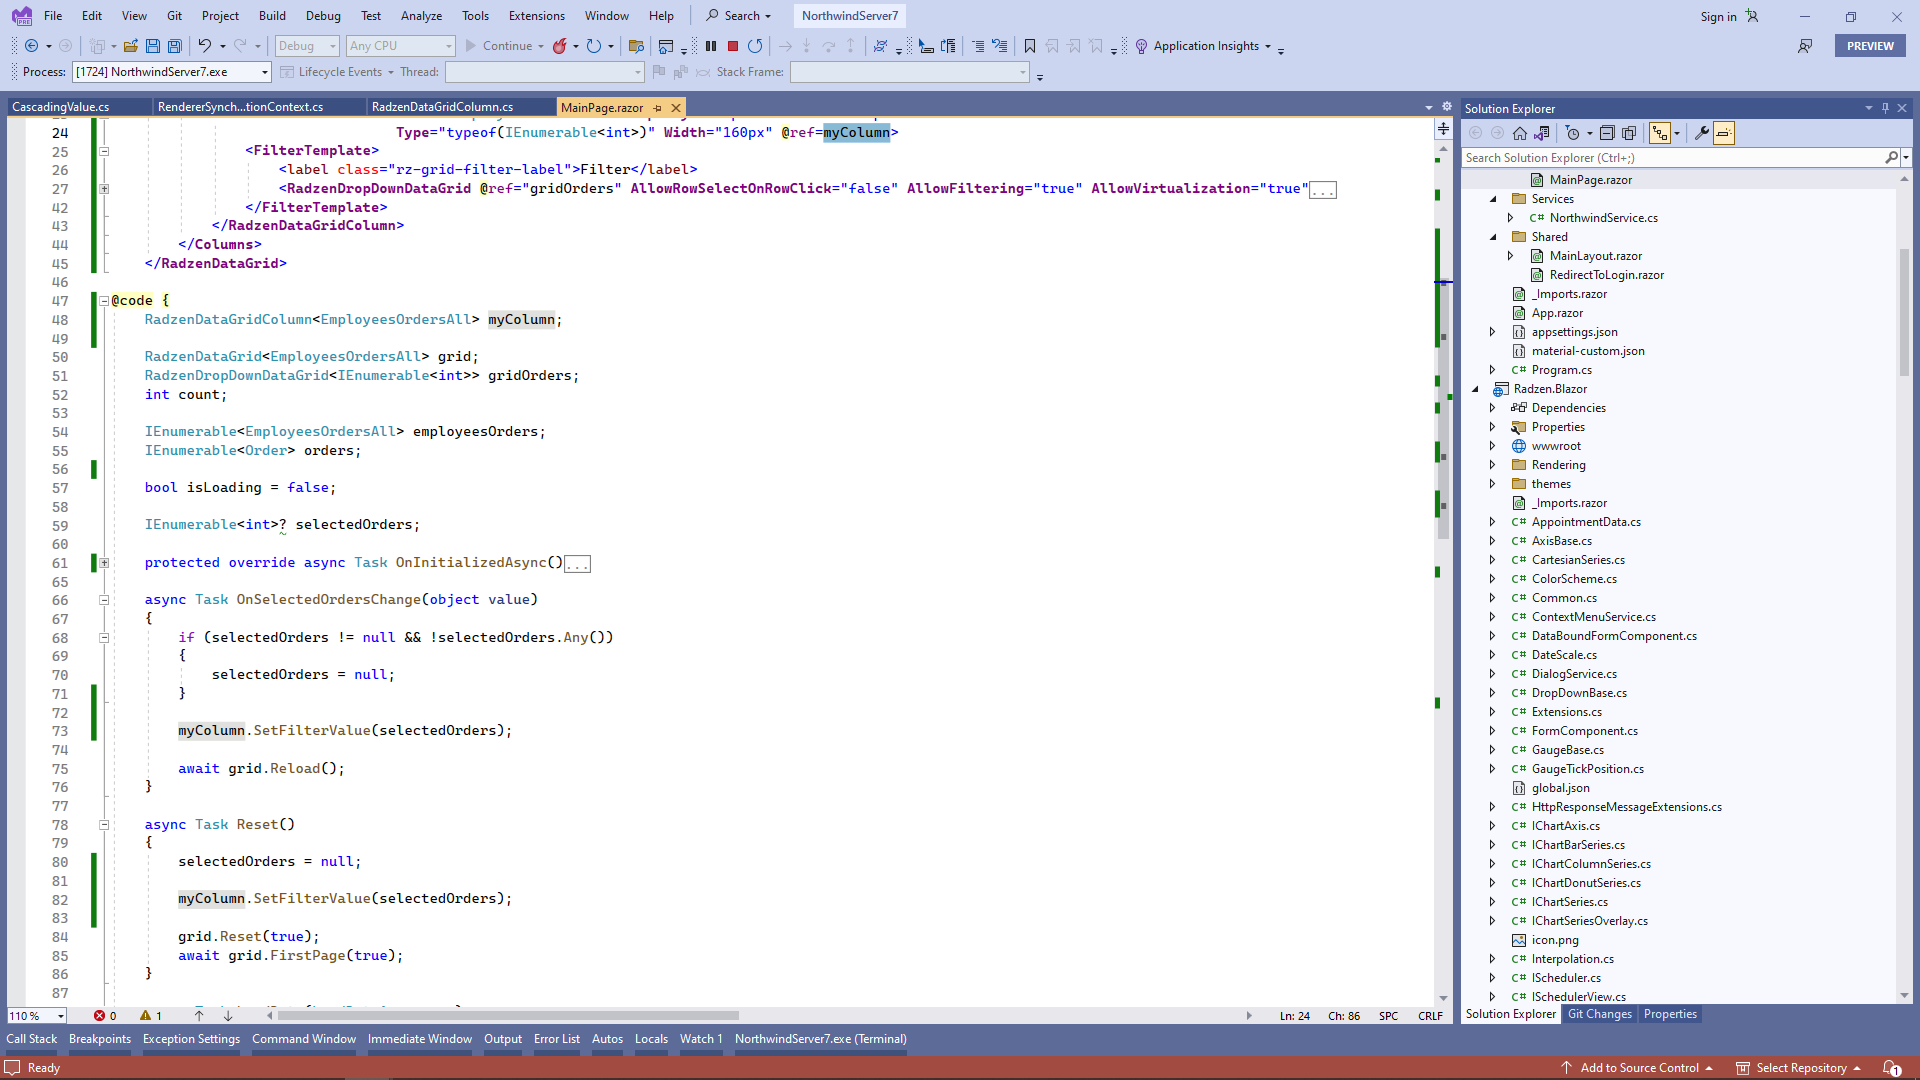Click the Break All pause icon

click(x=711, y=46)
